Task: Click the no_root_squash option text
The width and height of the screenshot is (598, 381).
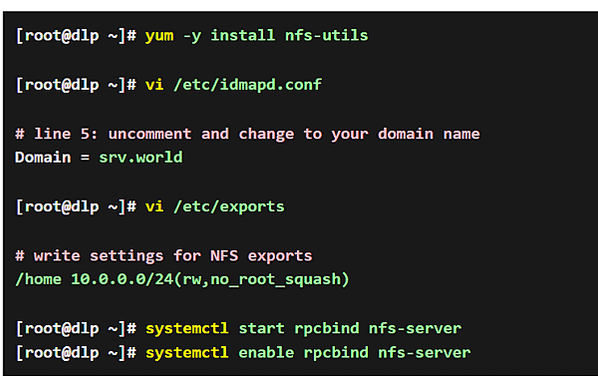Action: [x=276, y=280]
